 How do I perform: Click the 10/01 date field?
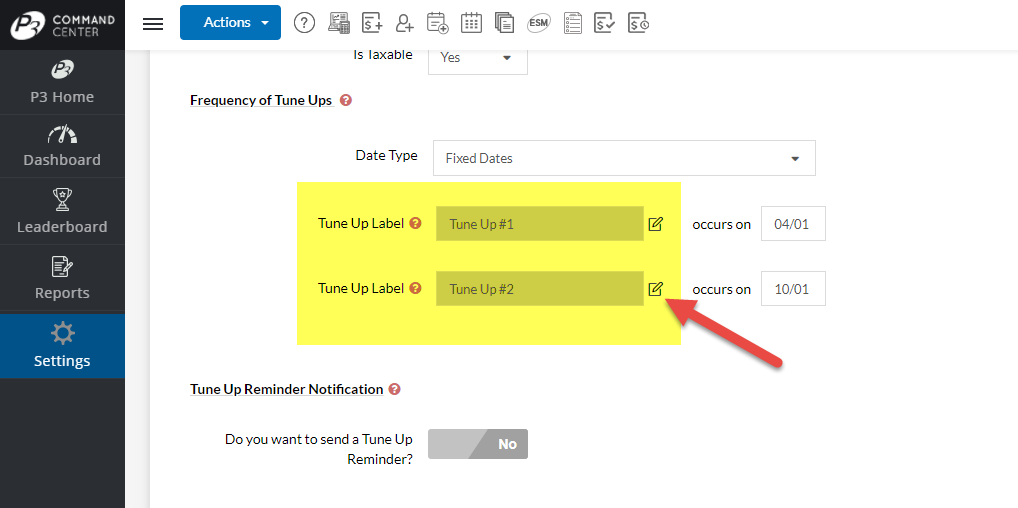pyautogui.click(x=793, y=289)
